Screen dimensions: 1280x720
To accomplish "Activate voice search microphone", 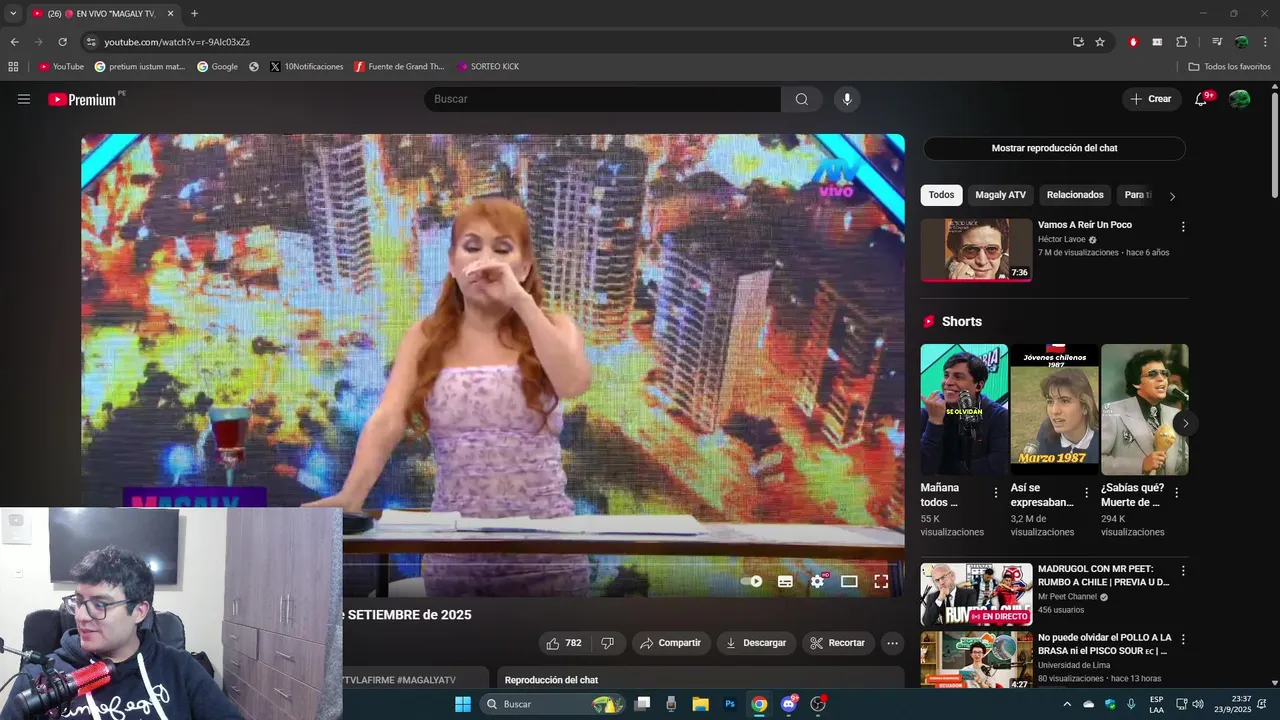I will click(847, 99).
